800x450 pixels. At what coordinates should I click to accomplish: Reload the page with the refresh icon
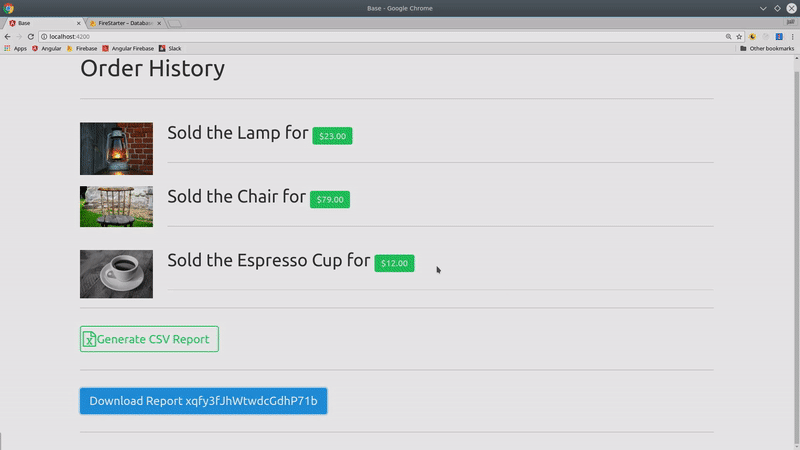click(30, 36)
